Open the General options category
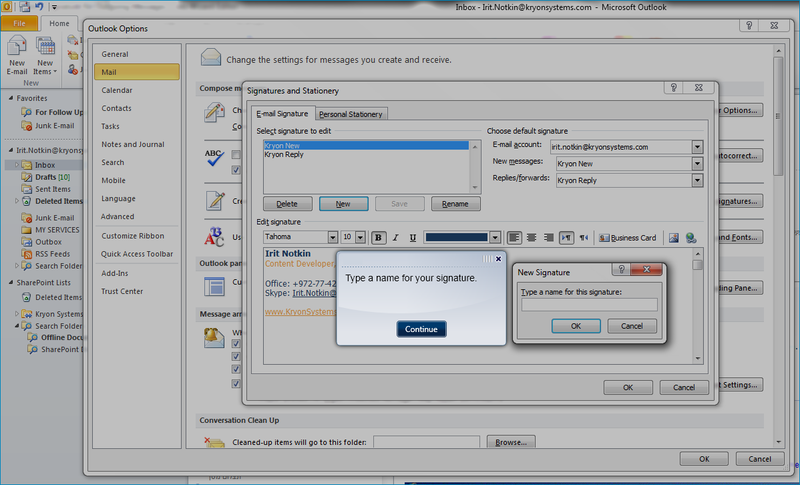 [136, 54]
